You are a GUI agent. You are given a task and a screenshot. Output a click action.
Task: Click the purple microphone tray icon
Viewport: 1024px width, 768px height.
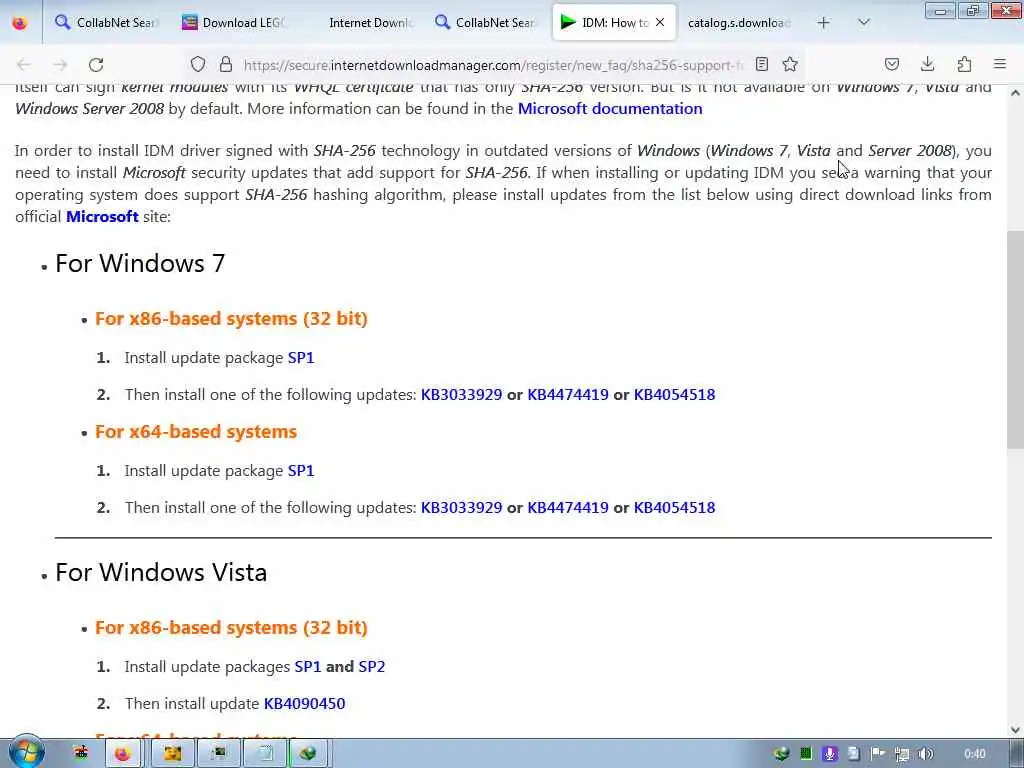[829, 754]
